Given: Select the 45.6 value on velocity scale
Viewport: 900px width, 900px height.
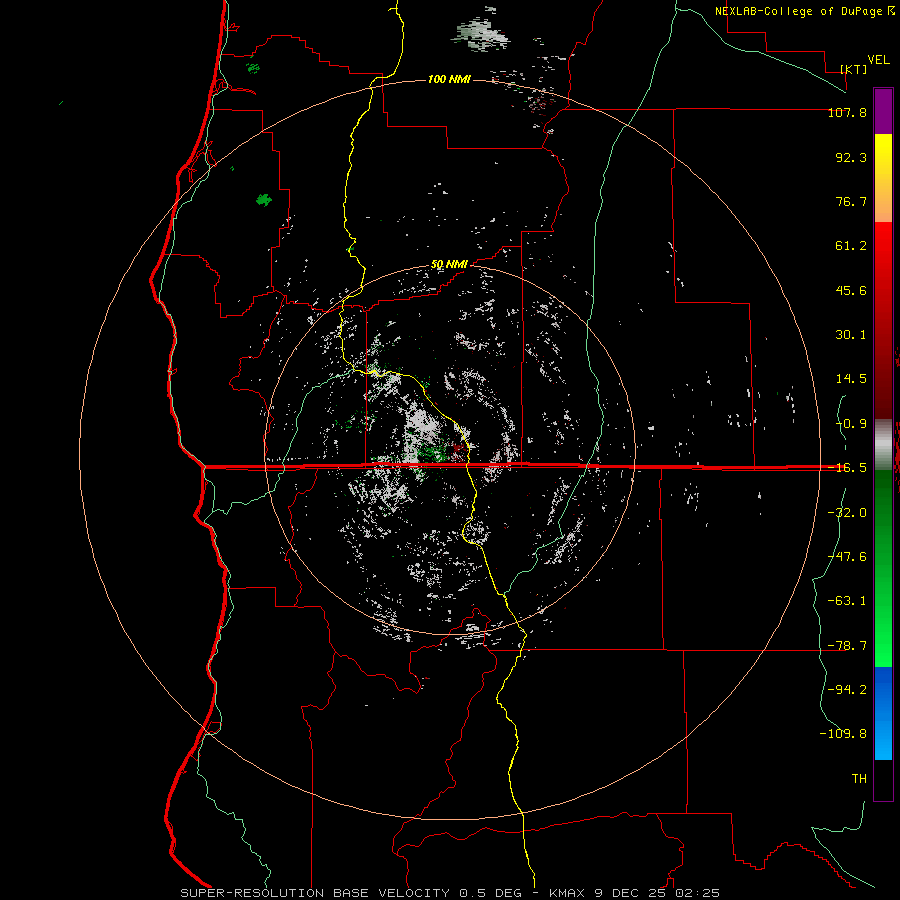Looking at the screenshot, I should (x=851, y=290).
